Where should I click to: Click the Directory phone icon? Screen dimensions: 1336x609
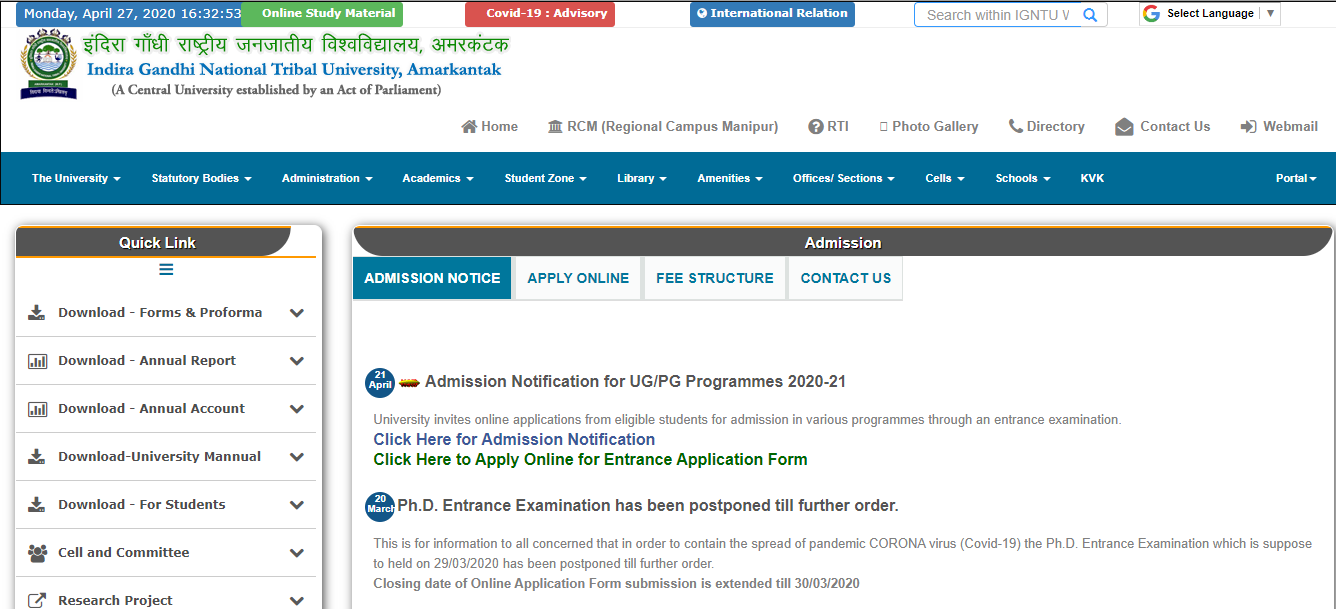point(1016,126)
